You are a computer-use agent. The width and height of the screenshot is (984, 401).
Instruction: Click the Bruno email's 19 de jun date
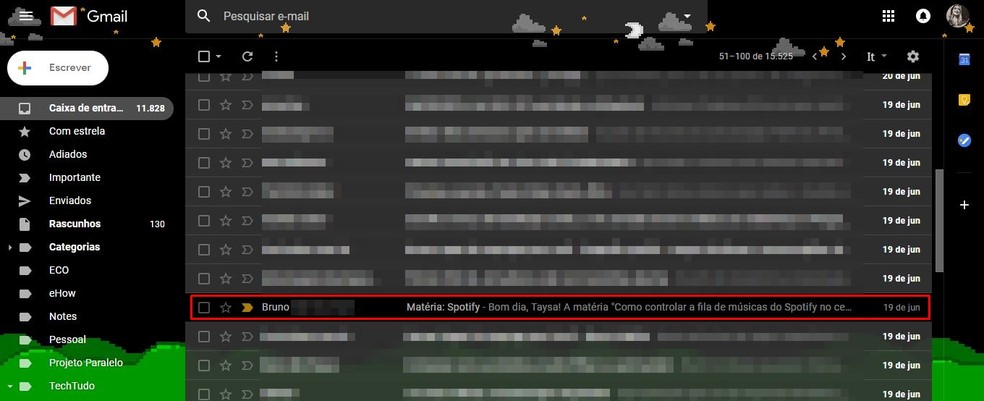click(x=901, y=307)
